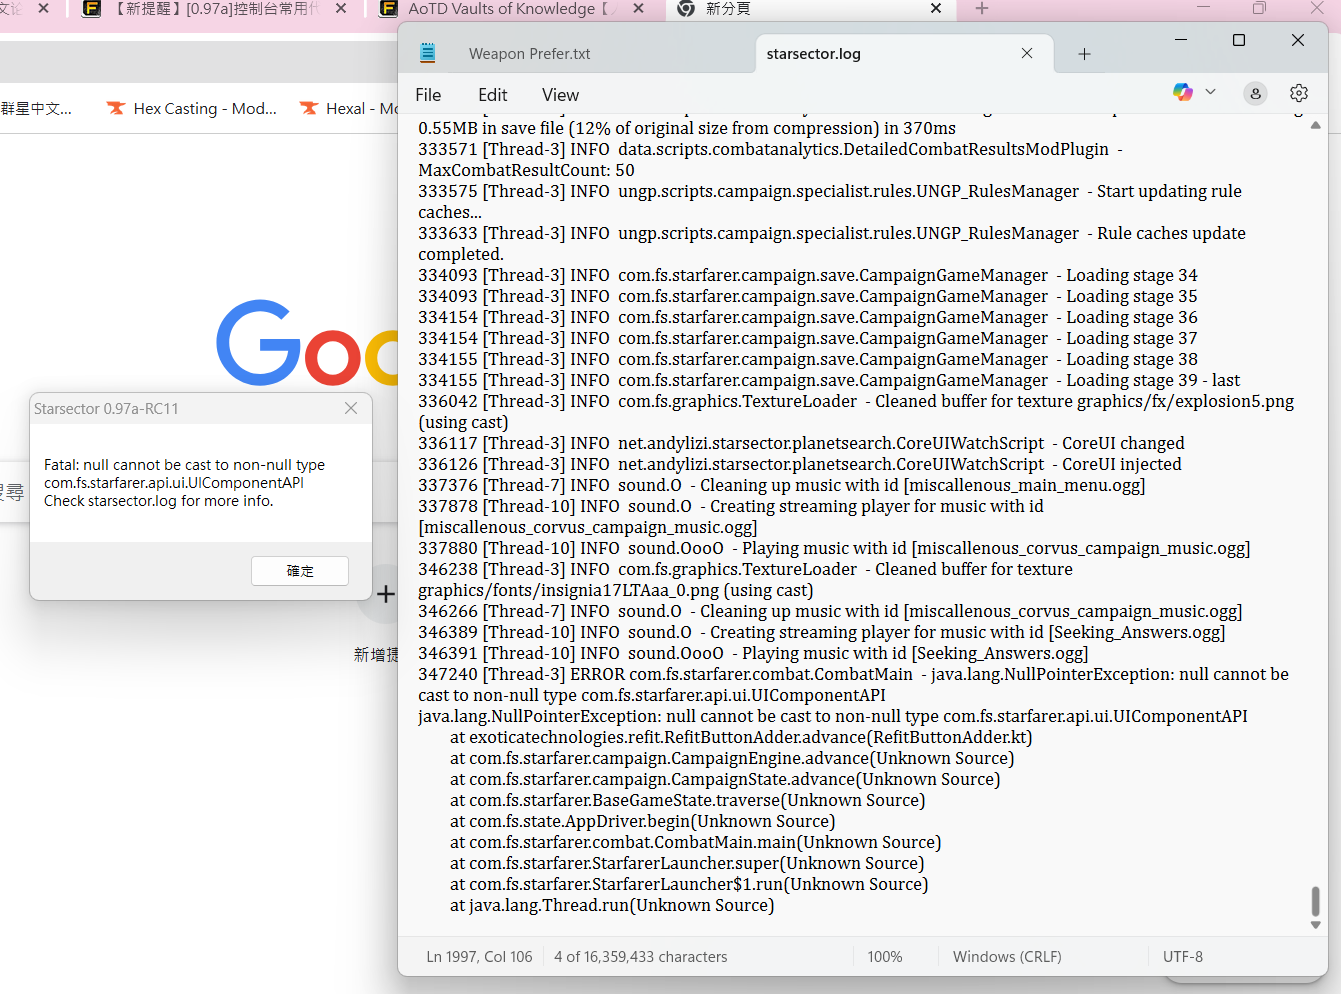Viewport: 1341px width, 994px height.
Task: Click 確定 in the Starsector error dialog
Action: (x=299, y=571)
